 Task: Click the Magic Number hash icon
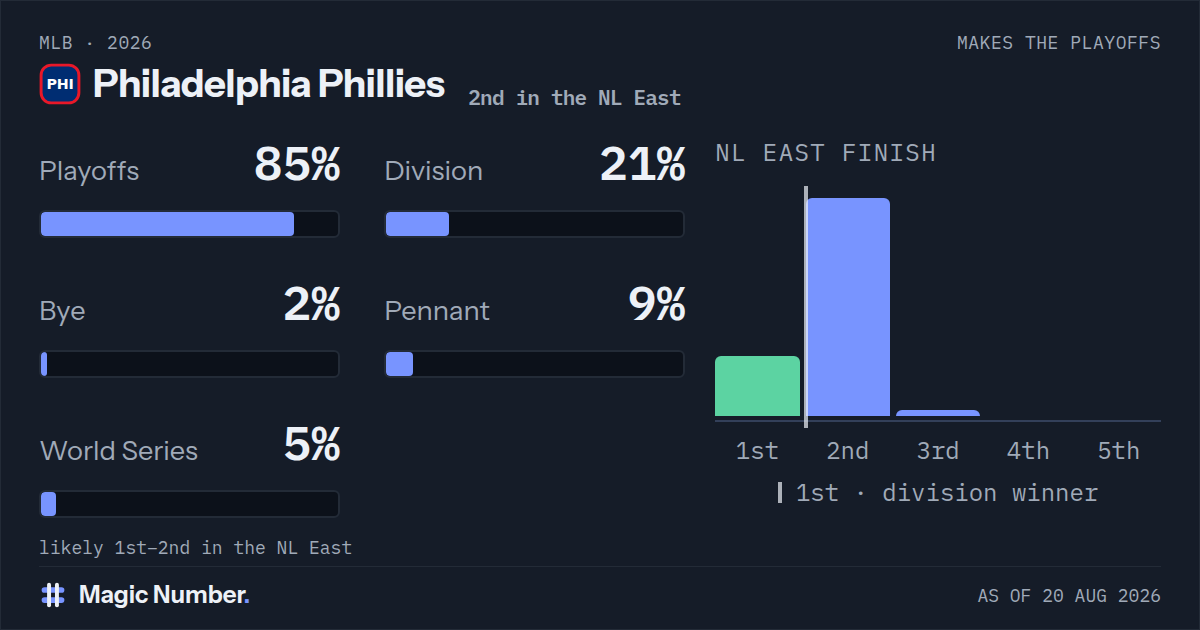pyautogui.click(x=53, y=595)
